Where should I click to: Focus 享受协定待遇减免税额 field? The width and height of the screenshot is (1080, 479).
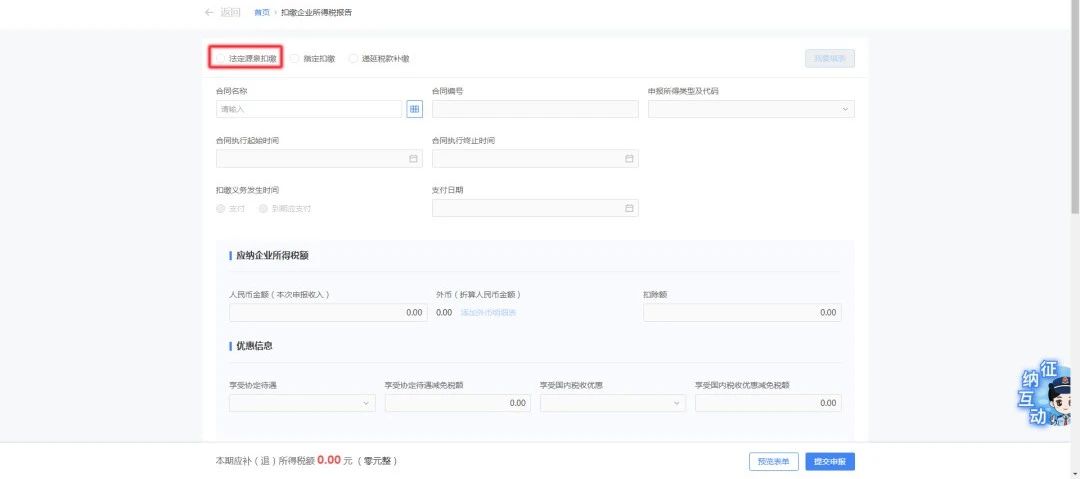point(458,403)
